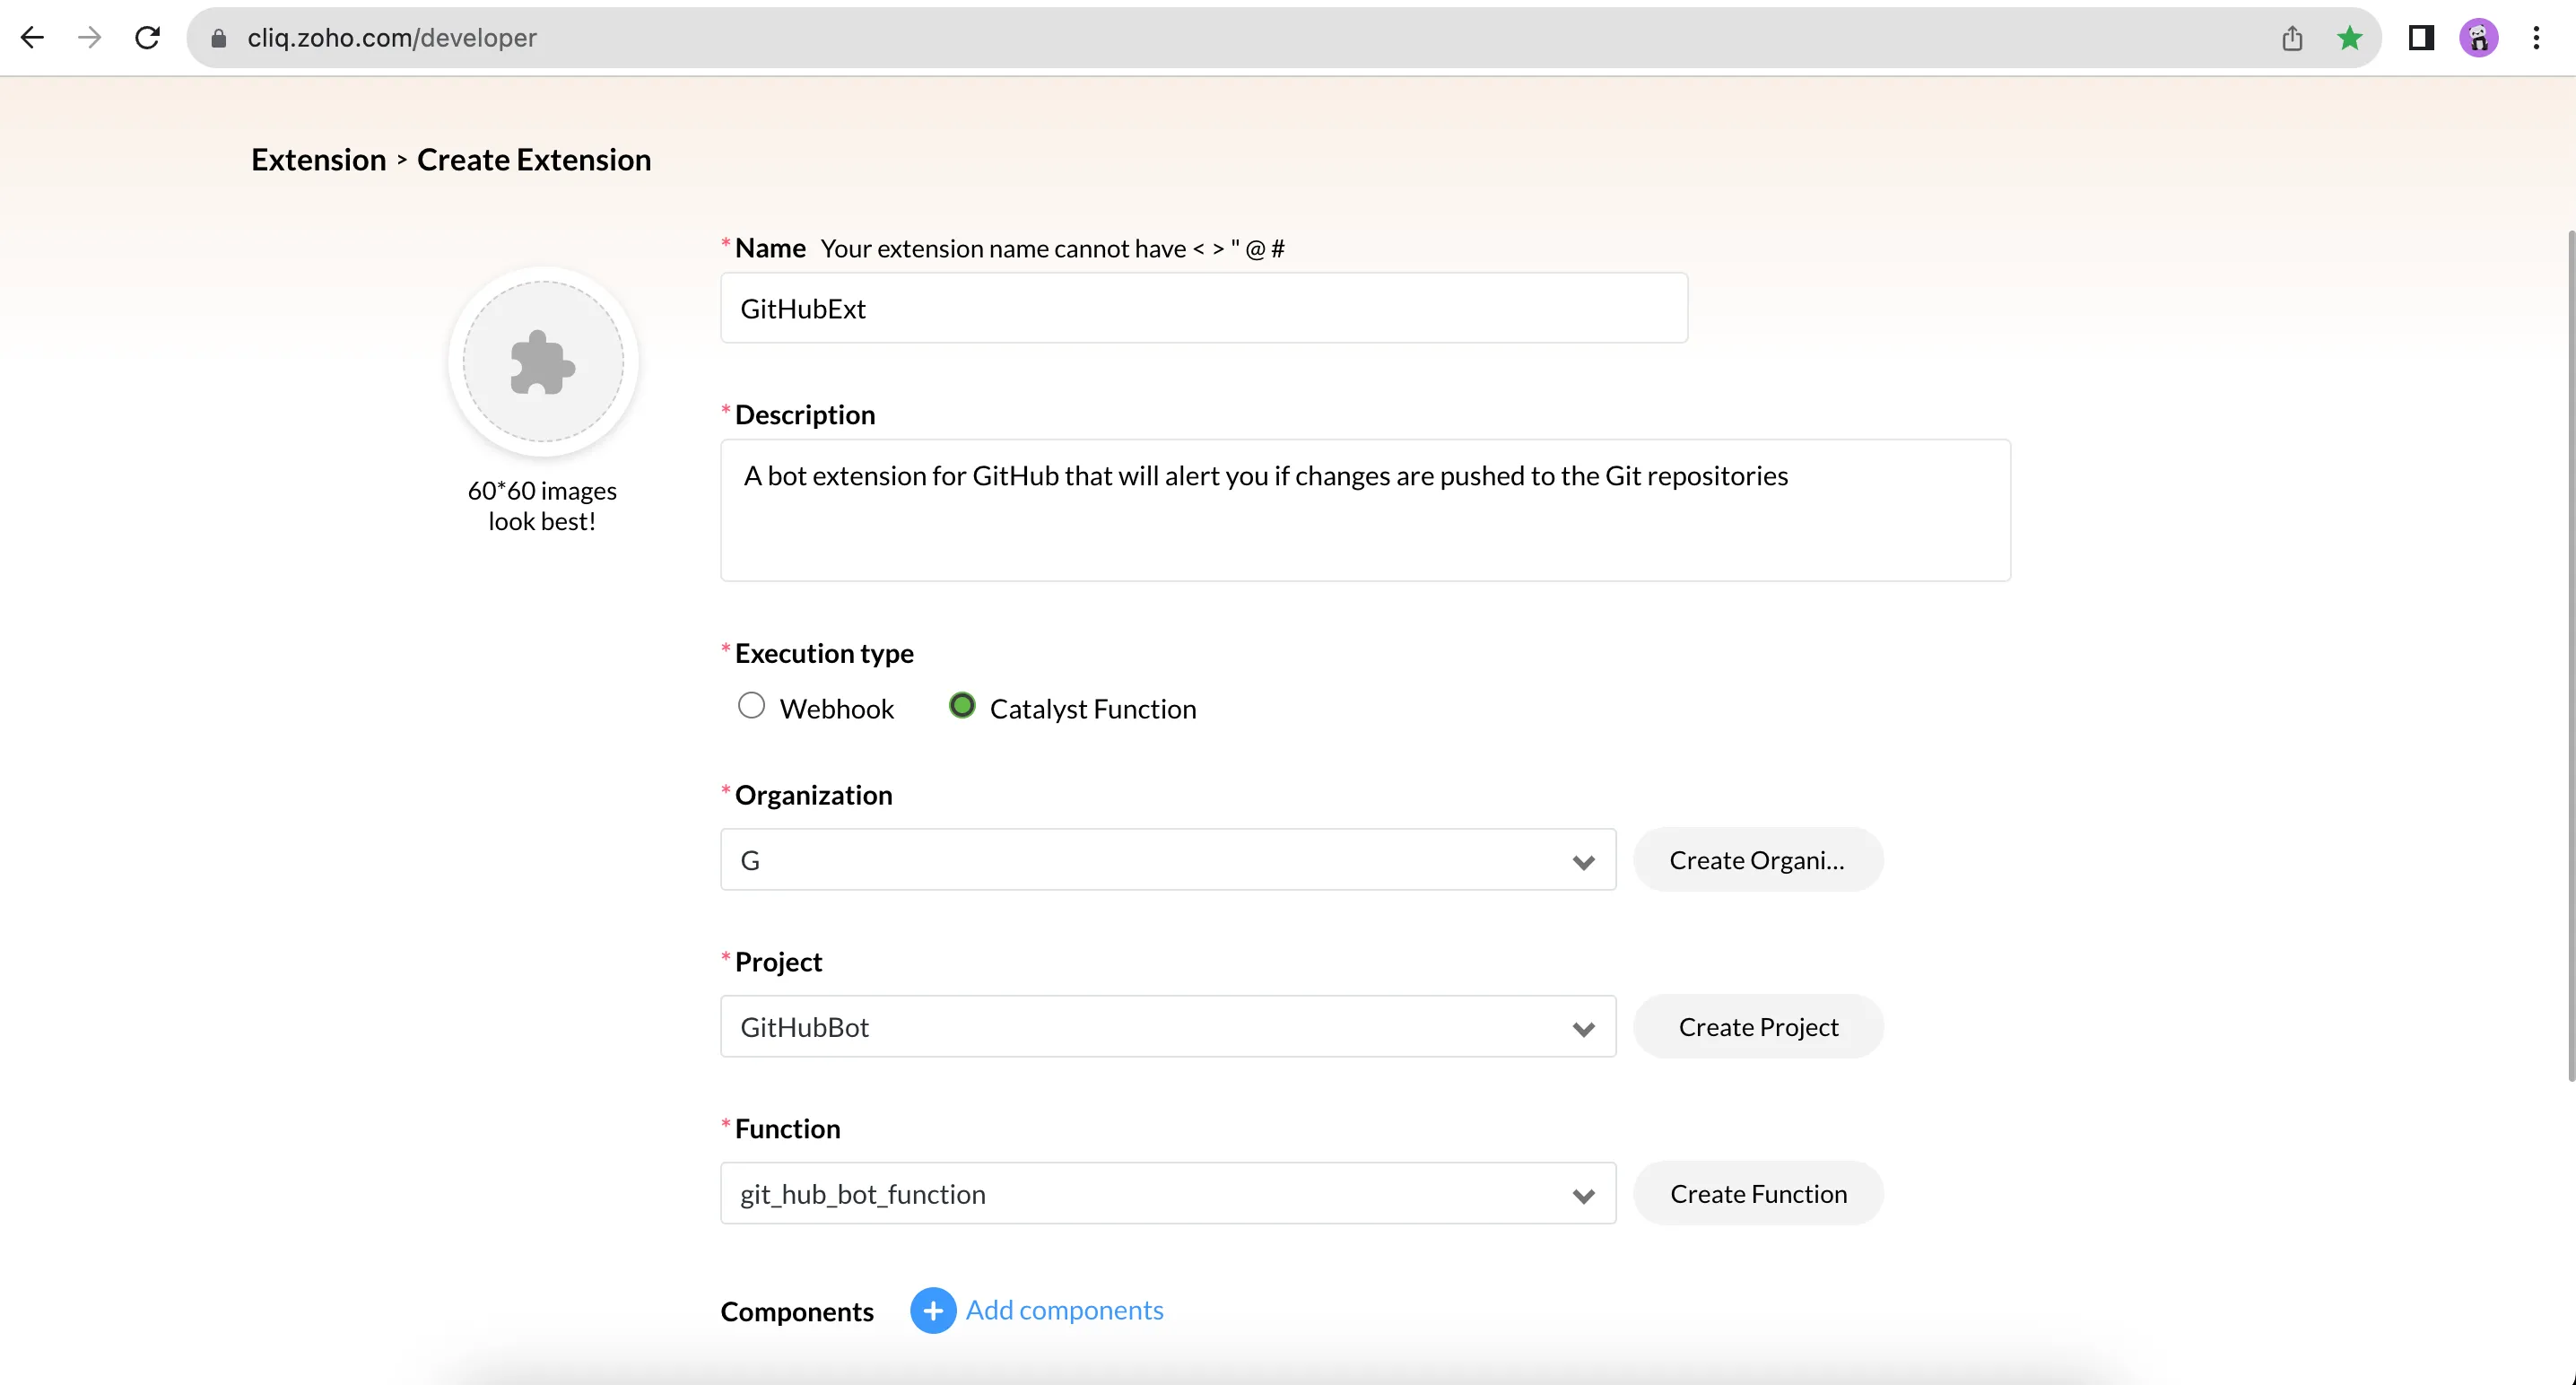Click the browser back arrow
The height and width of the screenshot is (1385, 2576).
tap(32, 38)
